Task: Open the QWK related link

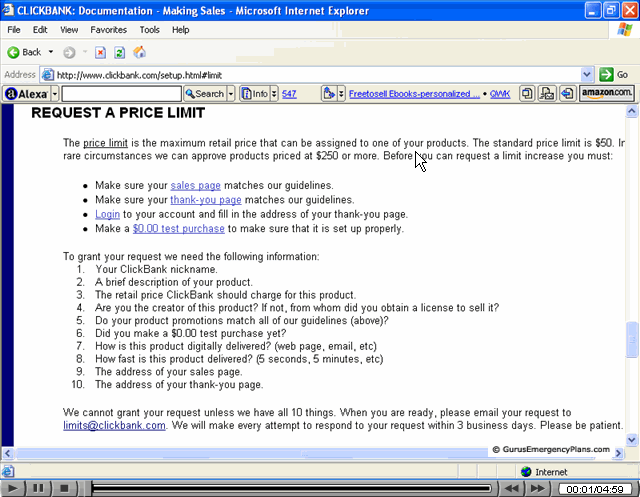Action: coord(500,94)
